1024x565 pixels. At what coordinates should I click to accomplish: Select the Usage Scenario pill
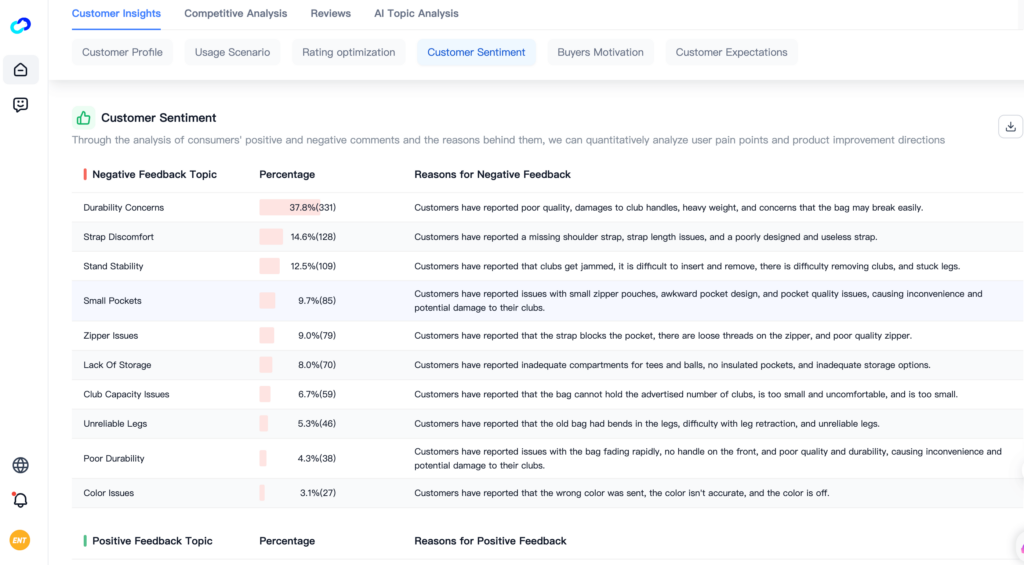pos(232,52)
